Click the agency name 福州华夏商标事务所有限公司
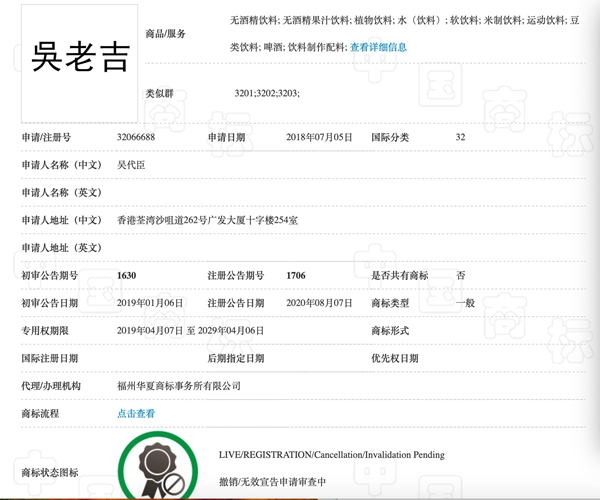The height and width of the screenshot is (500, 600). click(178, 385)
